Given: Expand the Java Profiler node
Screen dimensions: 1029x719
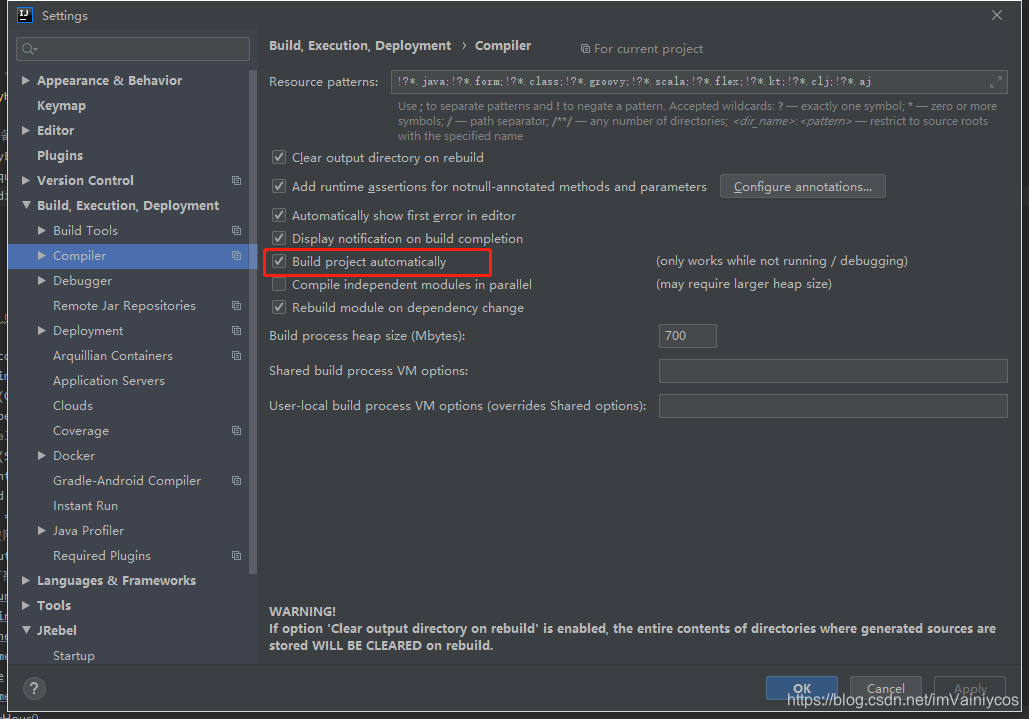Looking at the screenshot, I should pos(41,530).
